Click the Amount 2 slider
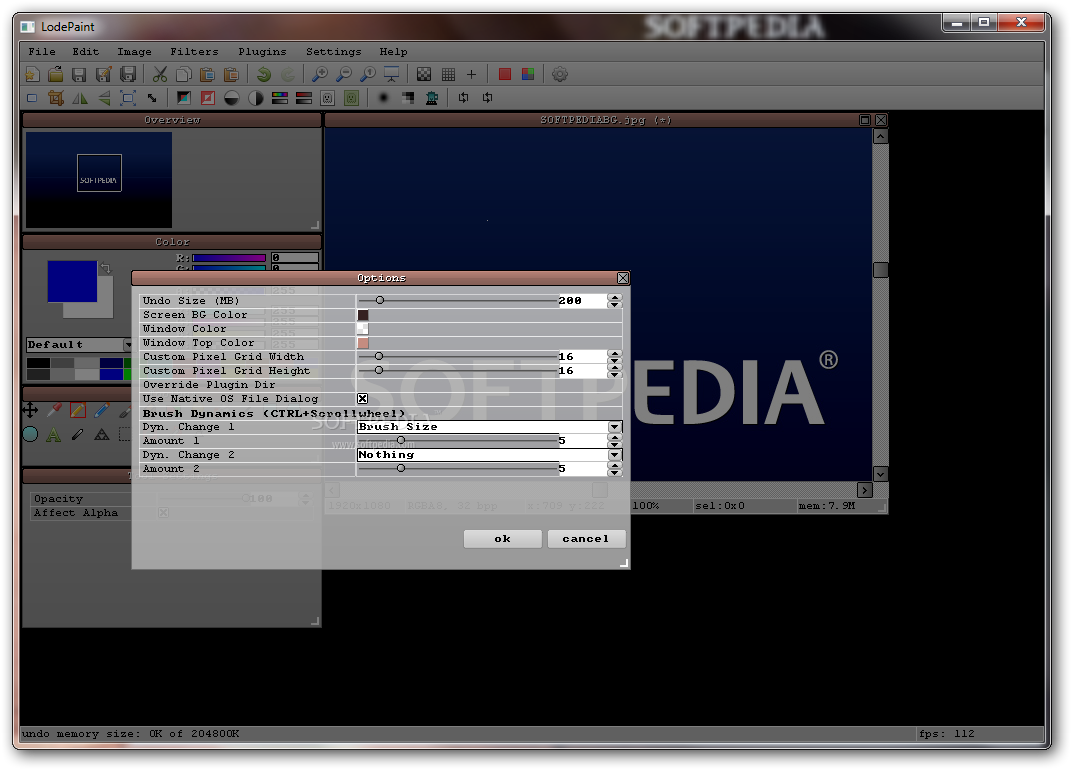 pyautogui.click(x=457, y=468)
